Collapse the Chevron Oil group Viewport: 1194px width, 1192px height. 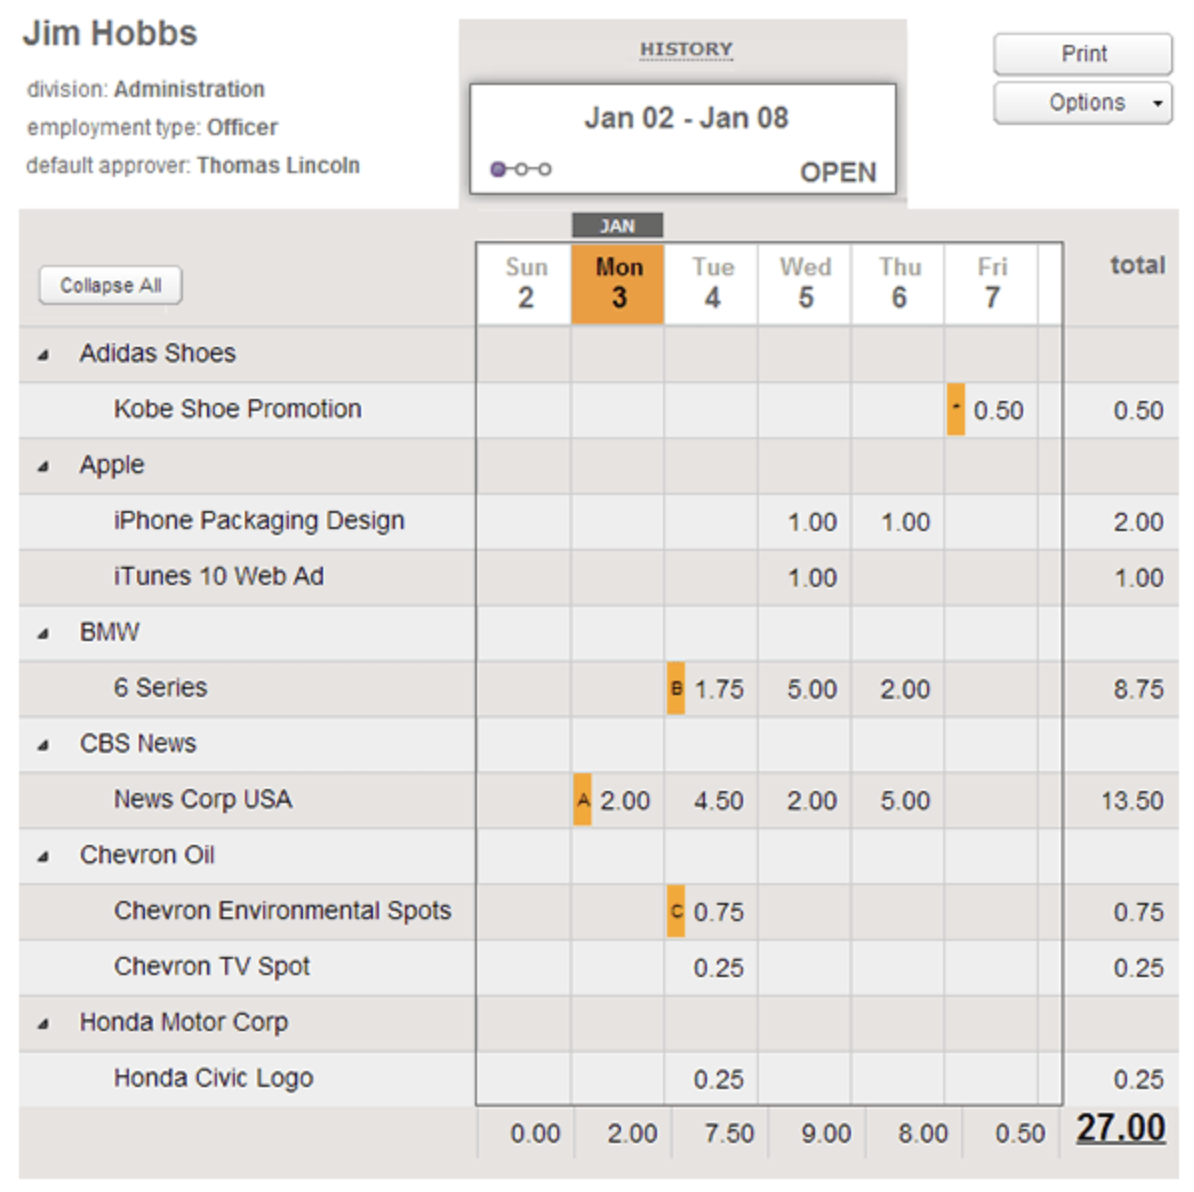coord(43,856)
